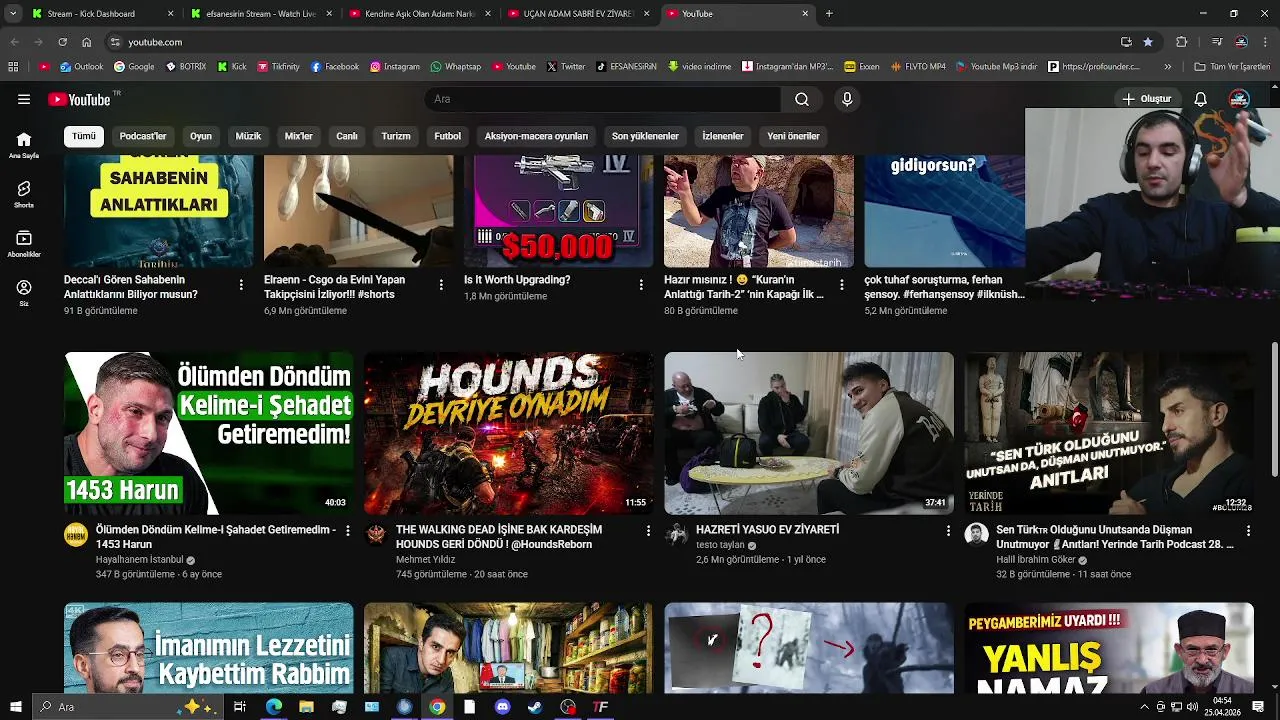Open options for Hazır mısınız Kuran'ın short

841,285
